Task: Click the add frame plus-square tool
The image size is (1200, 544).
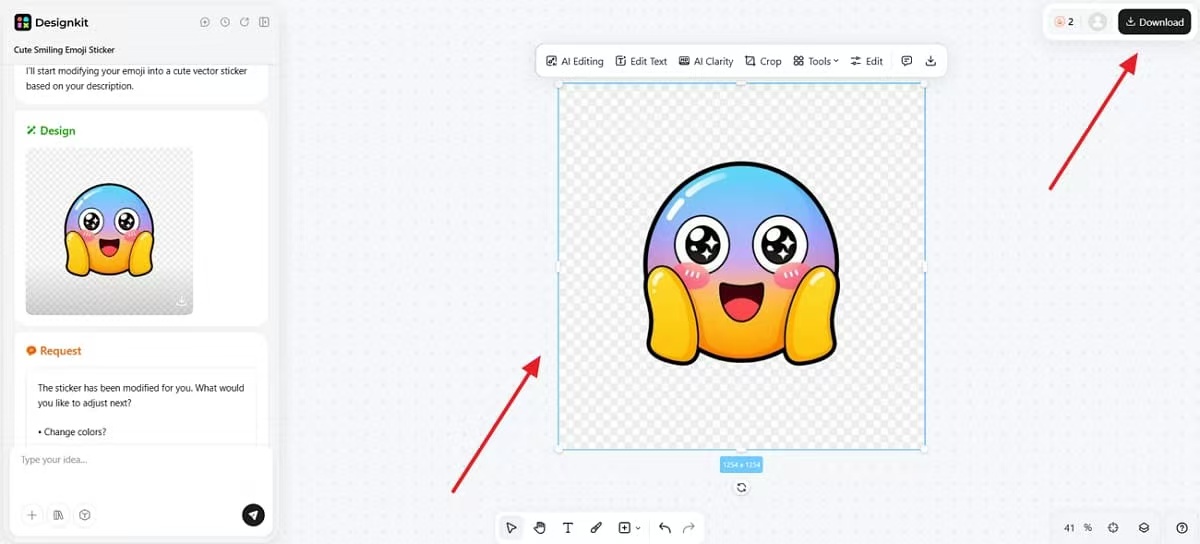Action: tap(625, 528)
